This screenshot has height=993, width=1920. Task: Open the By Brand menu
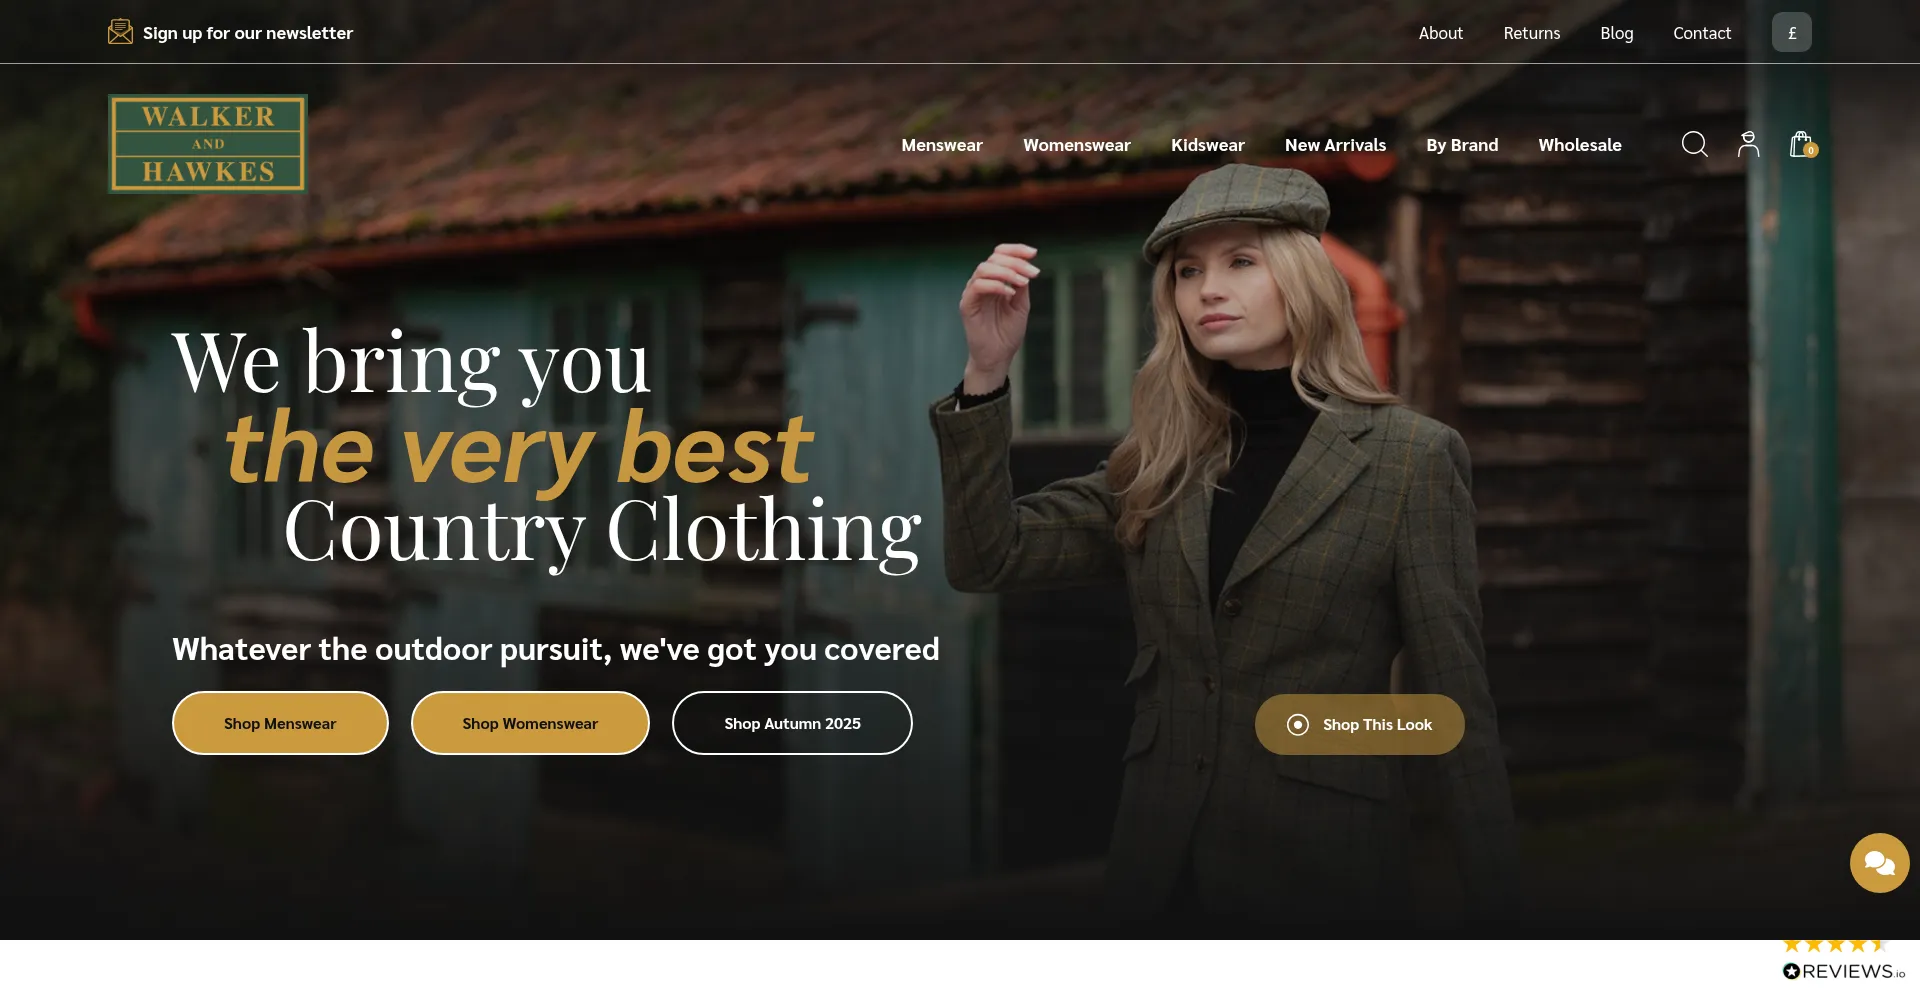pos(1462,145)
